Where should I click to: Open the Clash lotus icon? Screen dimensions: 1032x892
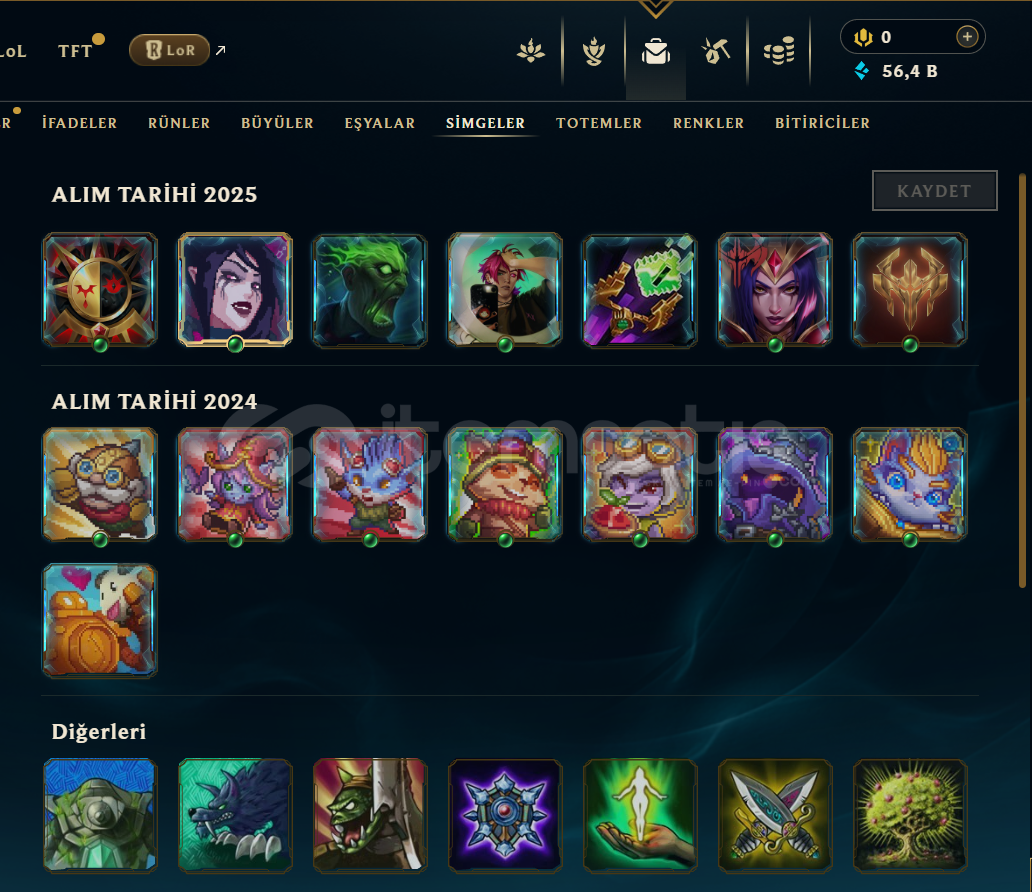(530, 51)
